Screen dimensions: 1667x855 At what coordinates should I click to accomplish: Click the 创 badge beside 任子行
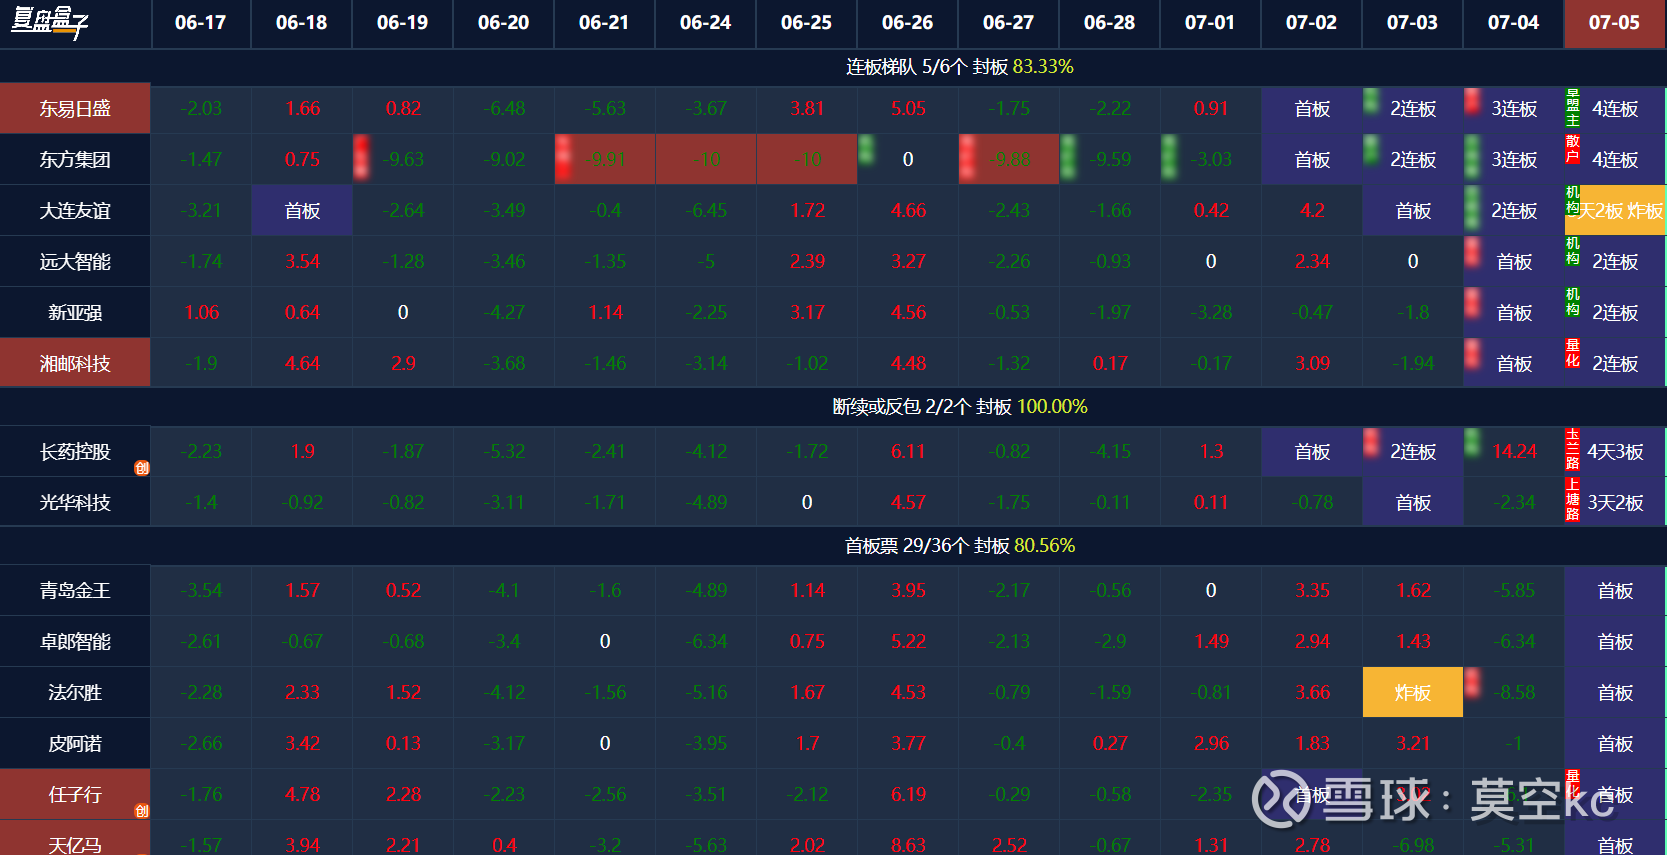click(142, 811)
